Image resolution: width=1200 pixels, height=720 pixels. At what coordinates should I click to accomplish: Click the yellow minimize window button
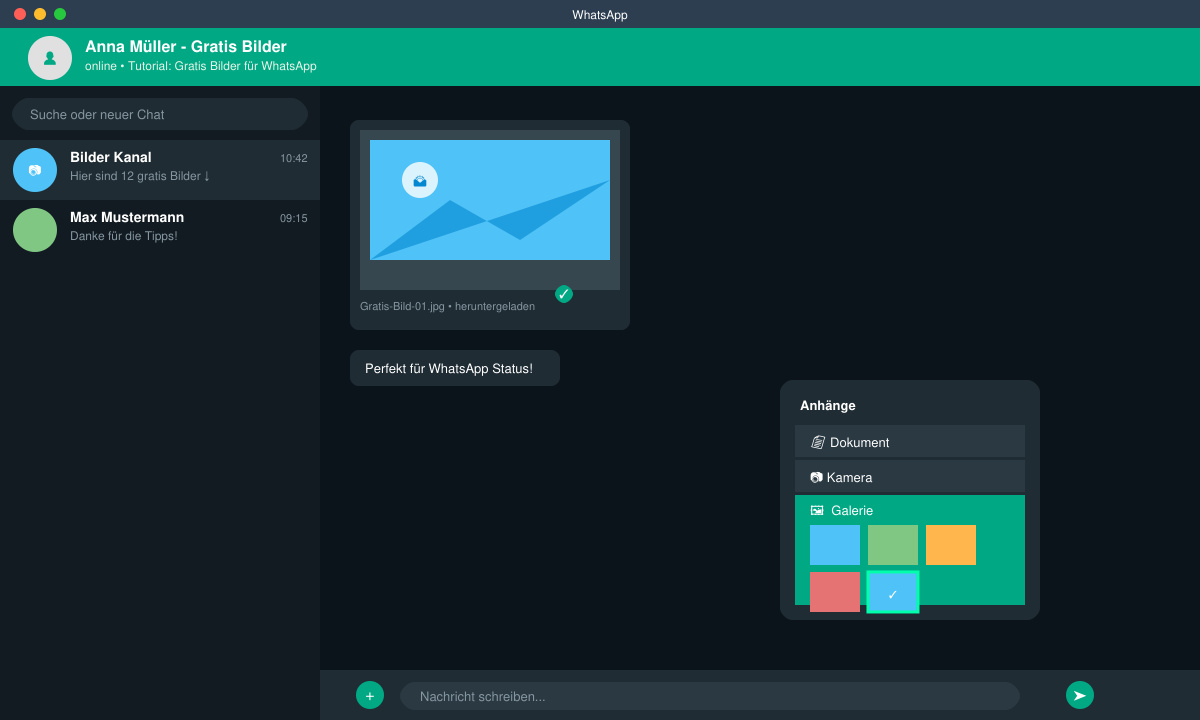40,14
